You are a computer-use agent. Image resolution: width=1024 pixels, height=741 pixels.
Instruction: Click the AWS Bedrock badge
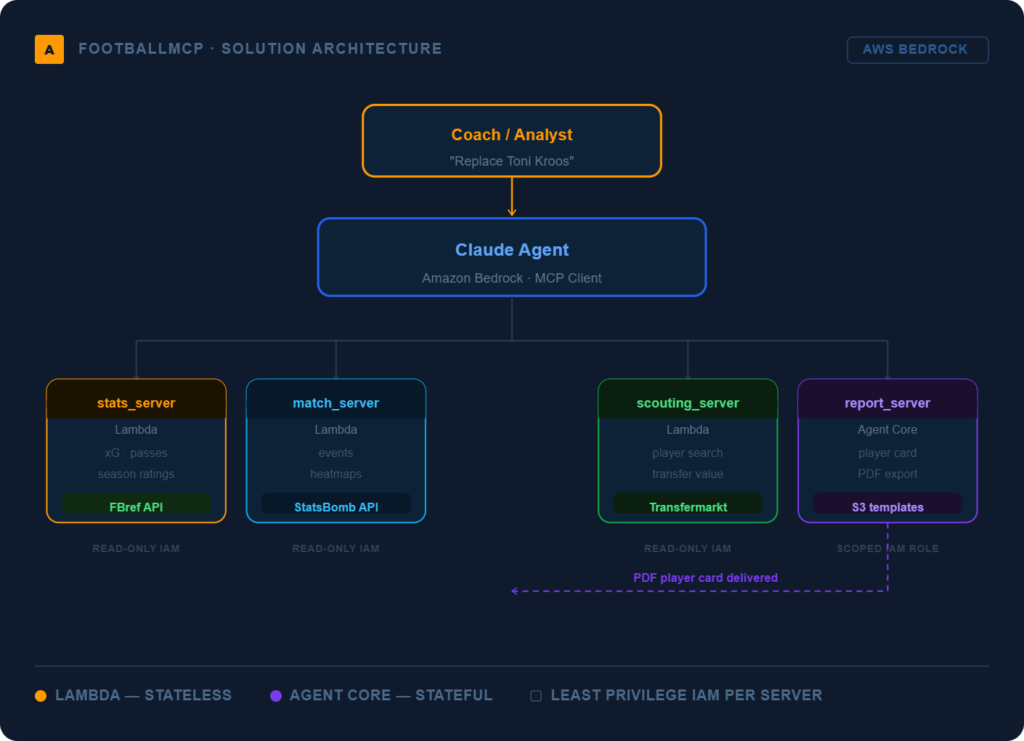917,50
